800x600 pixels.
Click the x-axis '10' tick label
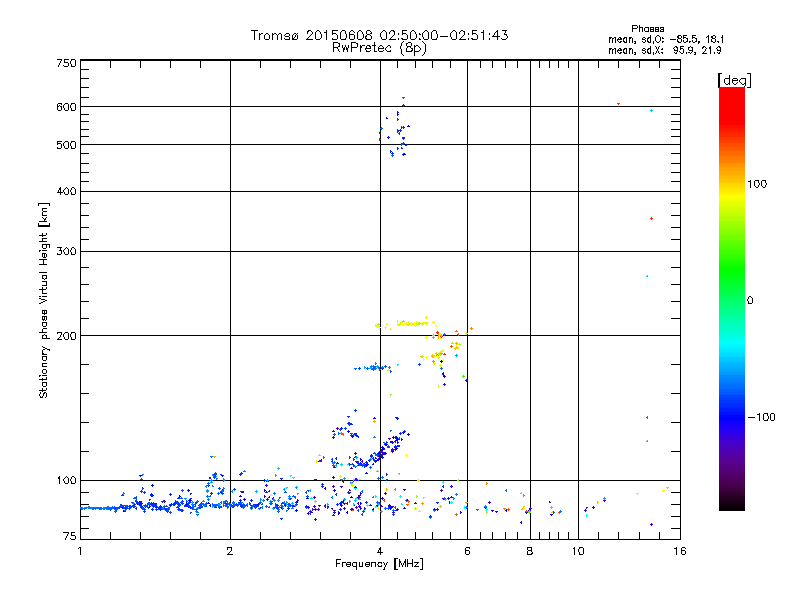578,551
